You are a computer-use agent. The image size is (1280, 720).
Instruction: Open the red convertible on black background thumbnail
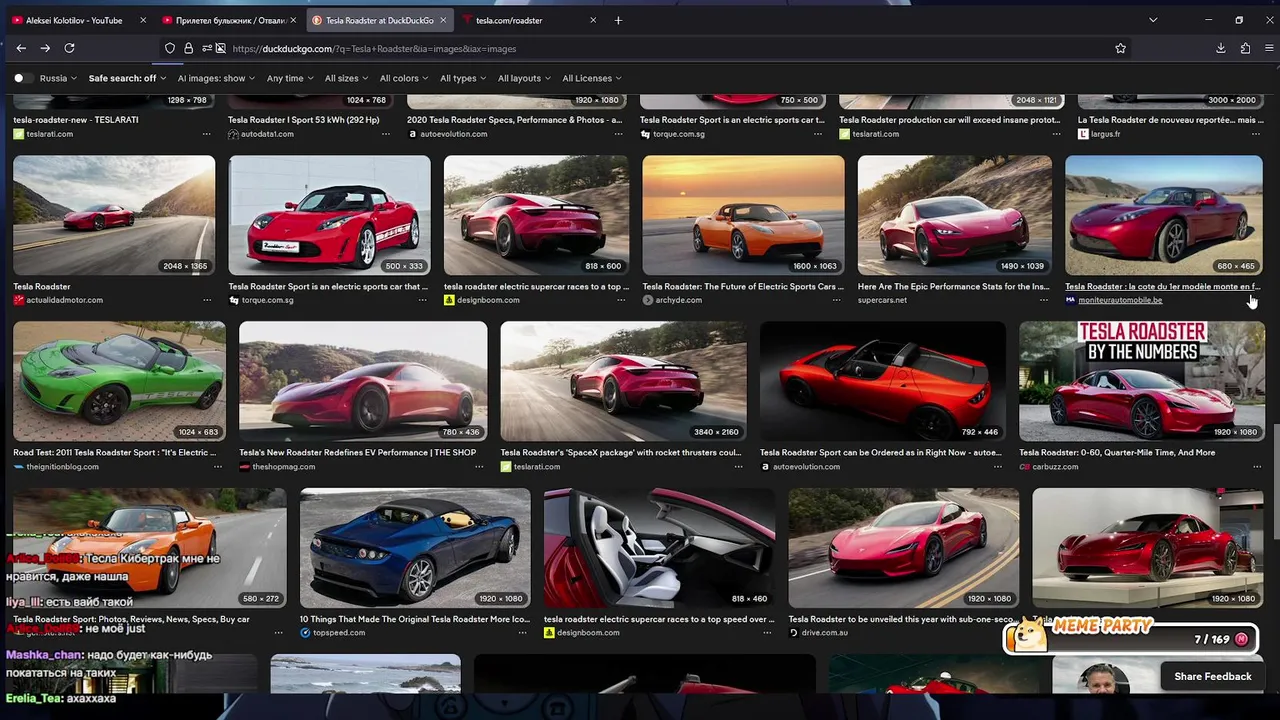pyautogui.click(x=883, y=381)
